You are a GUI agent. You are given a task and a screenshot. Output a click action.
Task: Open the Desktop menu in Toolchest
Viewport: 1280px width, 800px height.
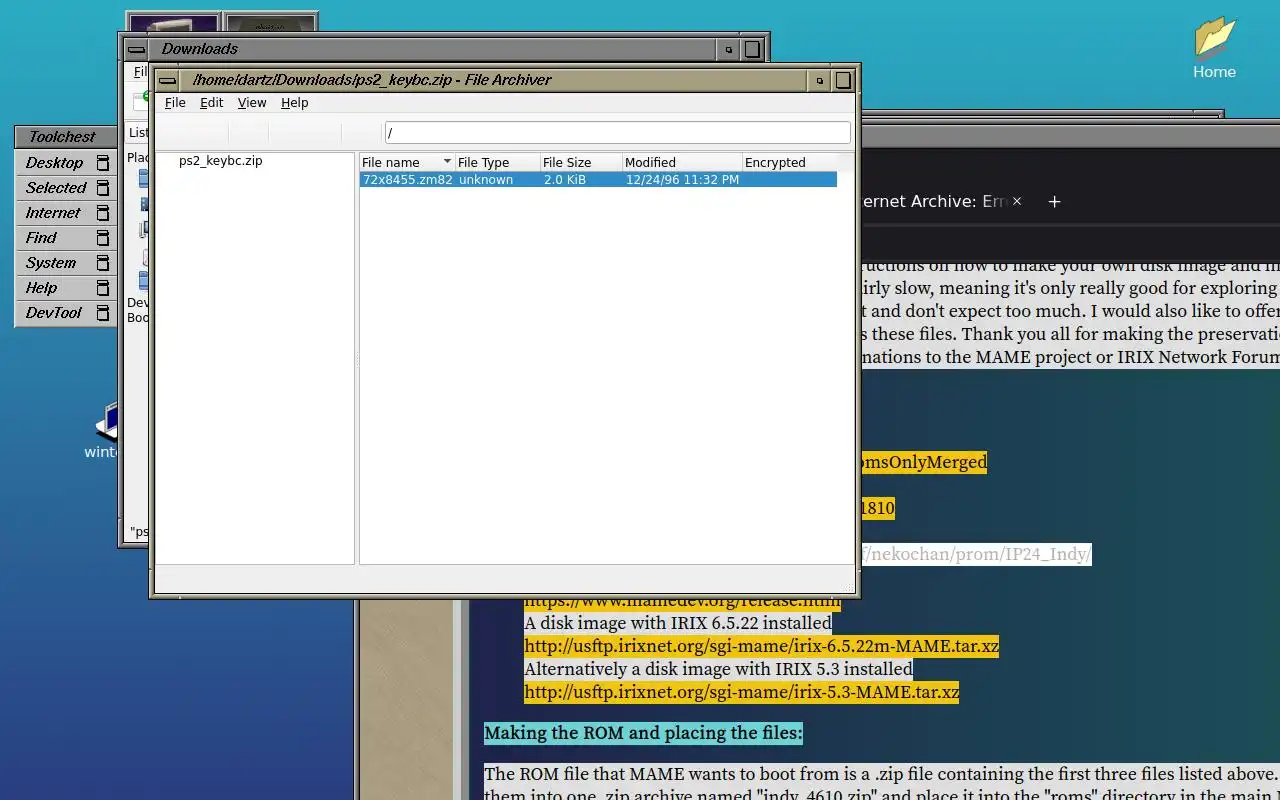[66, 162]
